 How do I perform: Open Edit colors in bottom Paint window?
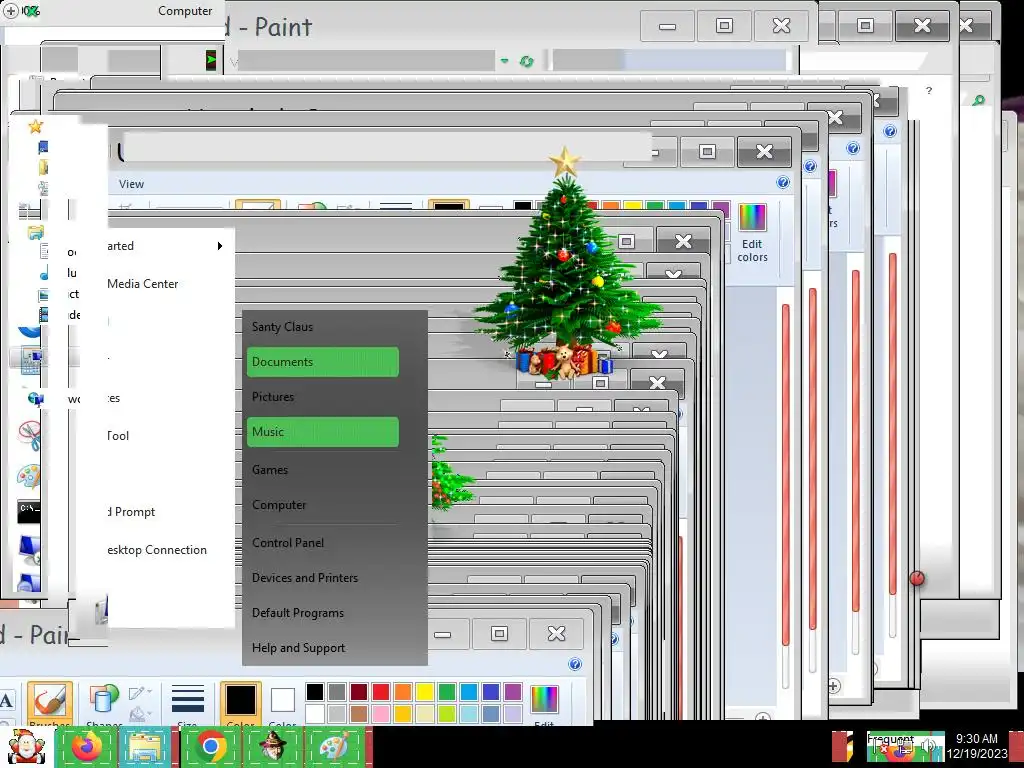click(544, 704)
